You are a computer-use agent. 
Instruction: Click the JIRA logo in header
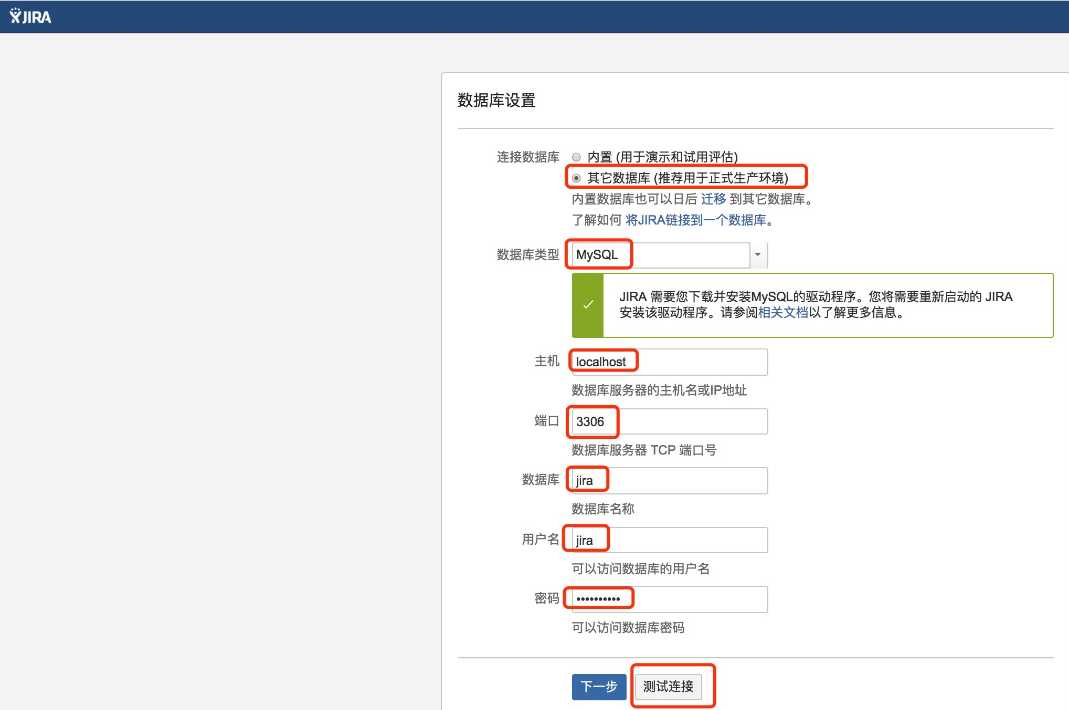click(x=31, y=16)
